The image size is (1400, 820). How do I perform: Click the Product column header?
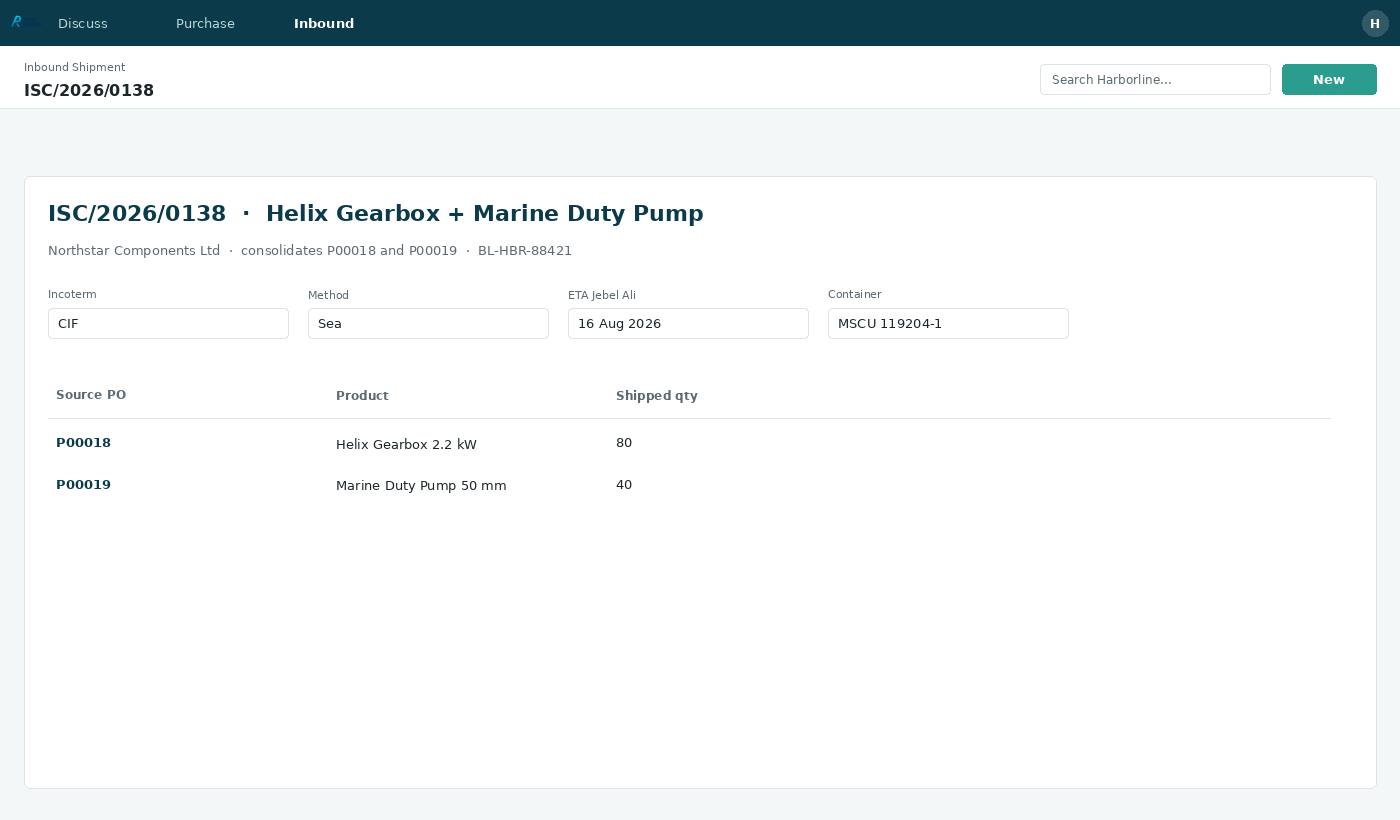pos(362,396)
